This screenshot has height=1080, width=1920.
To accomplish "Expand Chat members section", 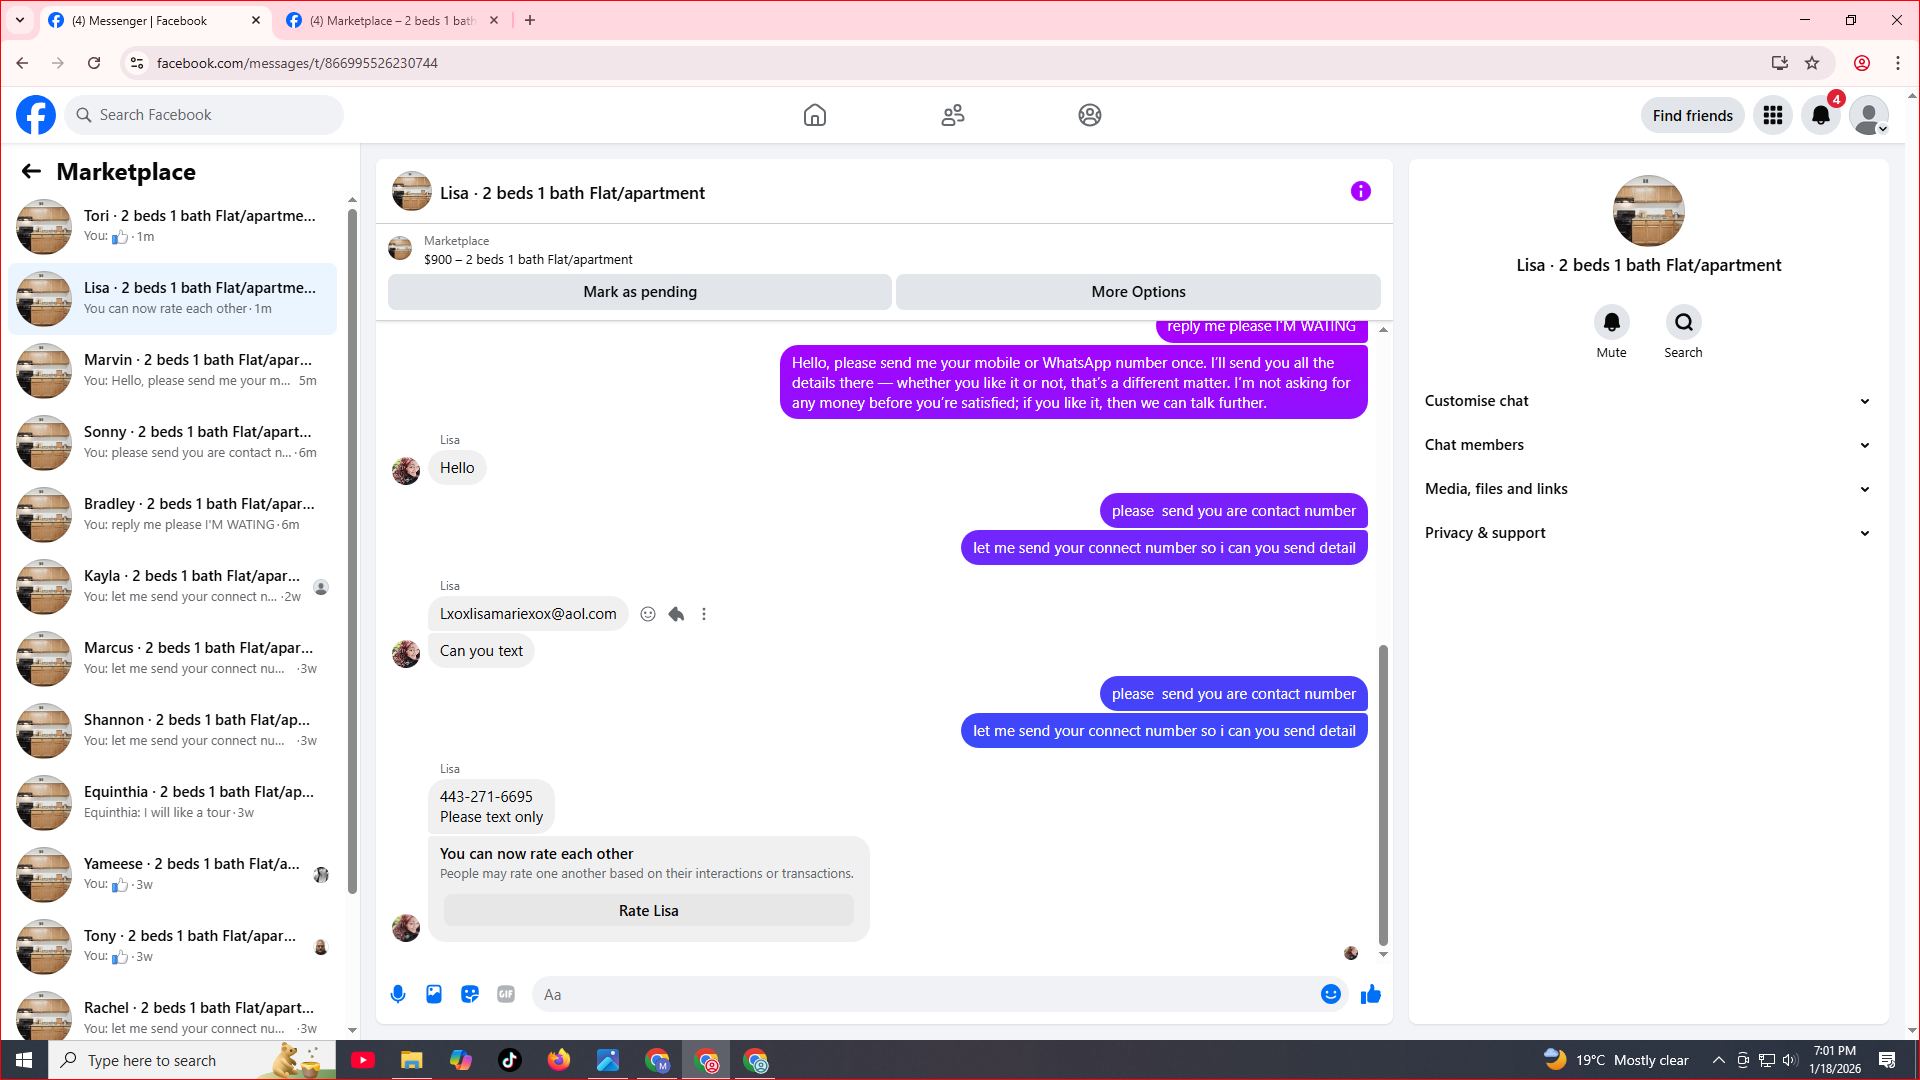I will point(1647,445).
